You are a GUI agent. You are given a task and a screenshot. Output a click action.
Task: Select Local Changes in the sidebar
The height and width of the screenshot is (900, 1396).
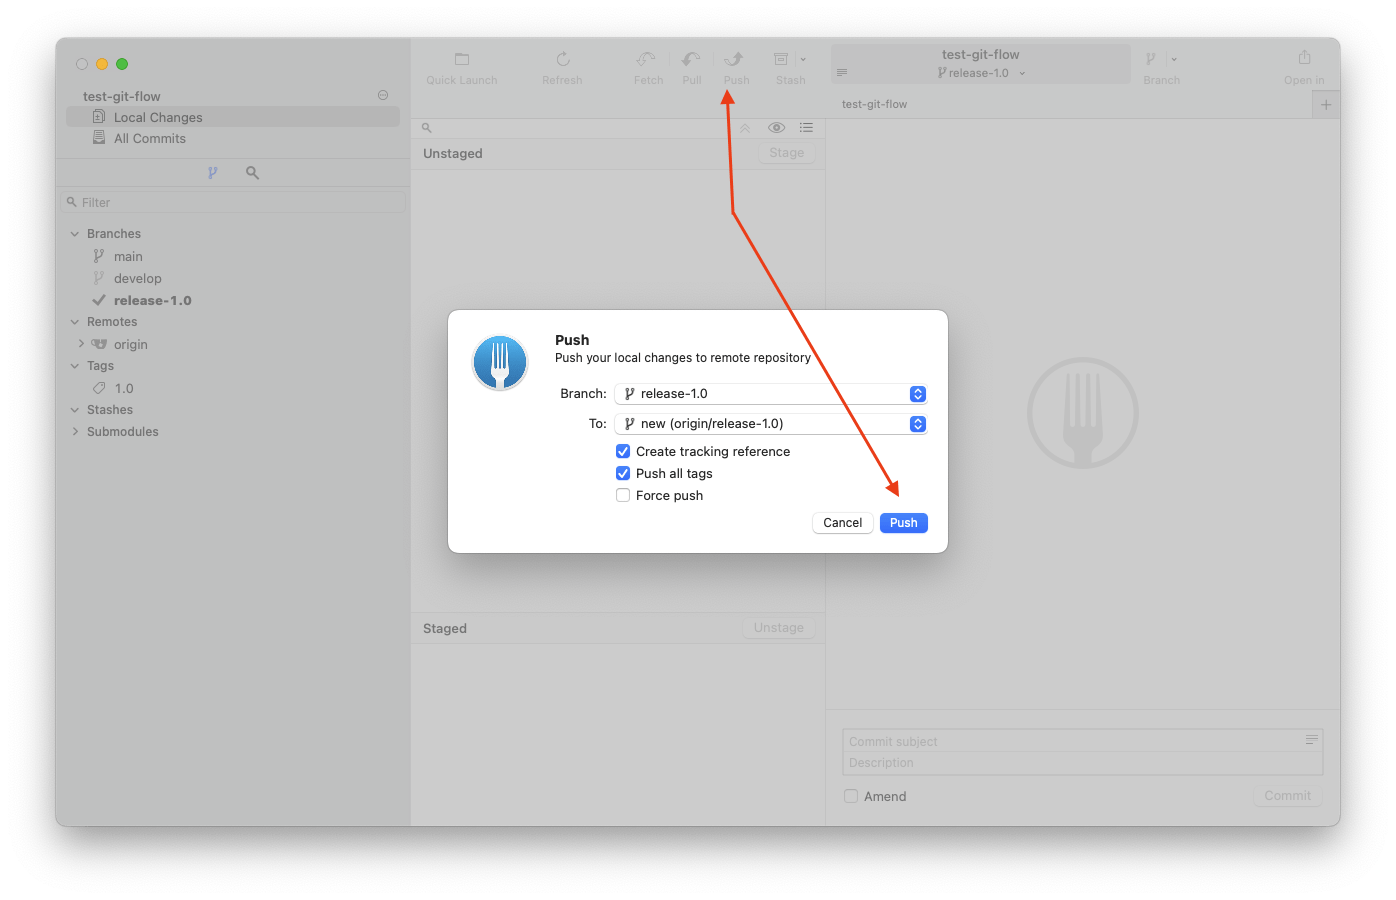click(160, 117)
